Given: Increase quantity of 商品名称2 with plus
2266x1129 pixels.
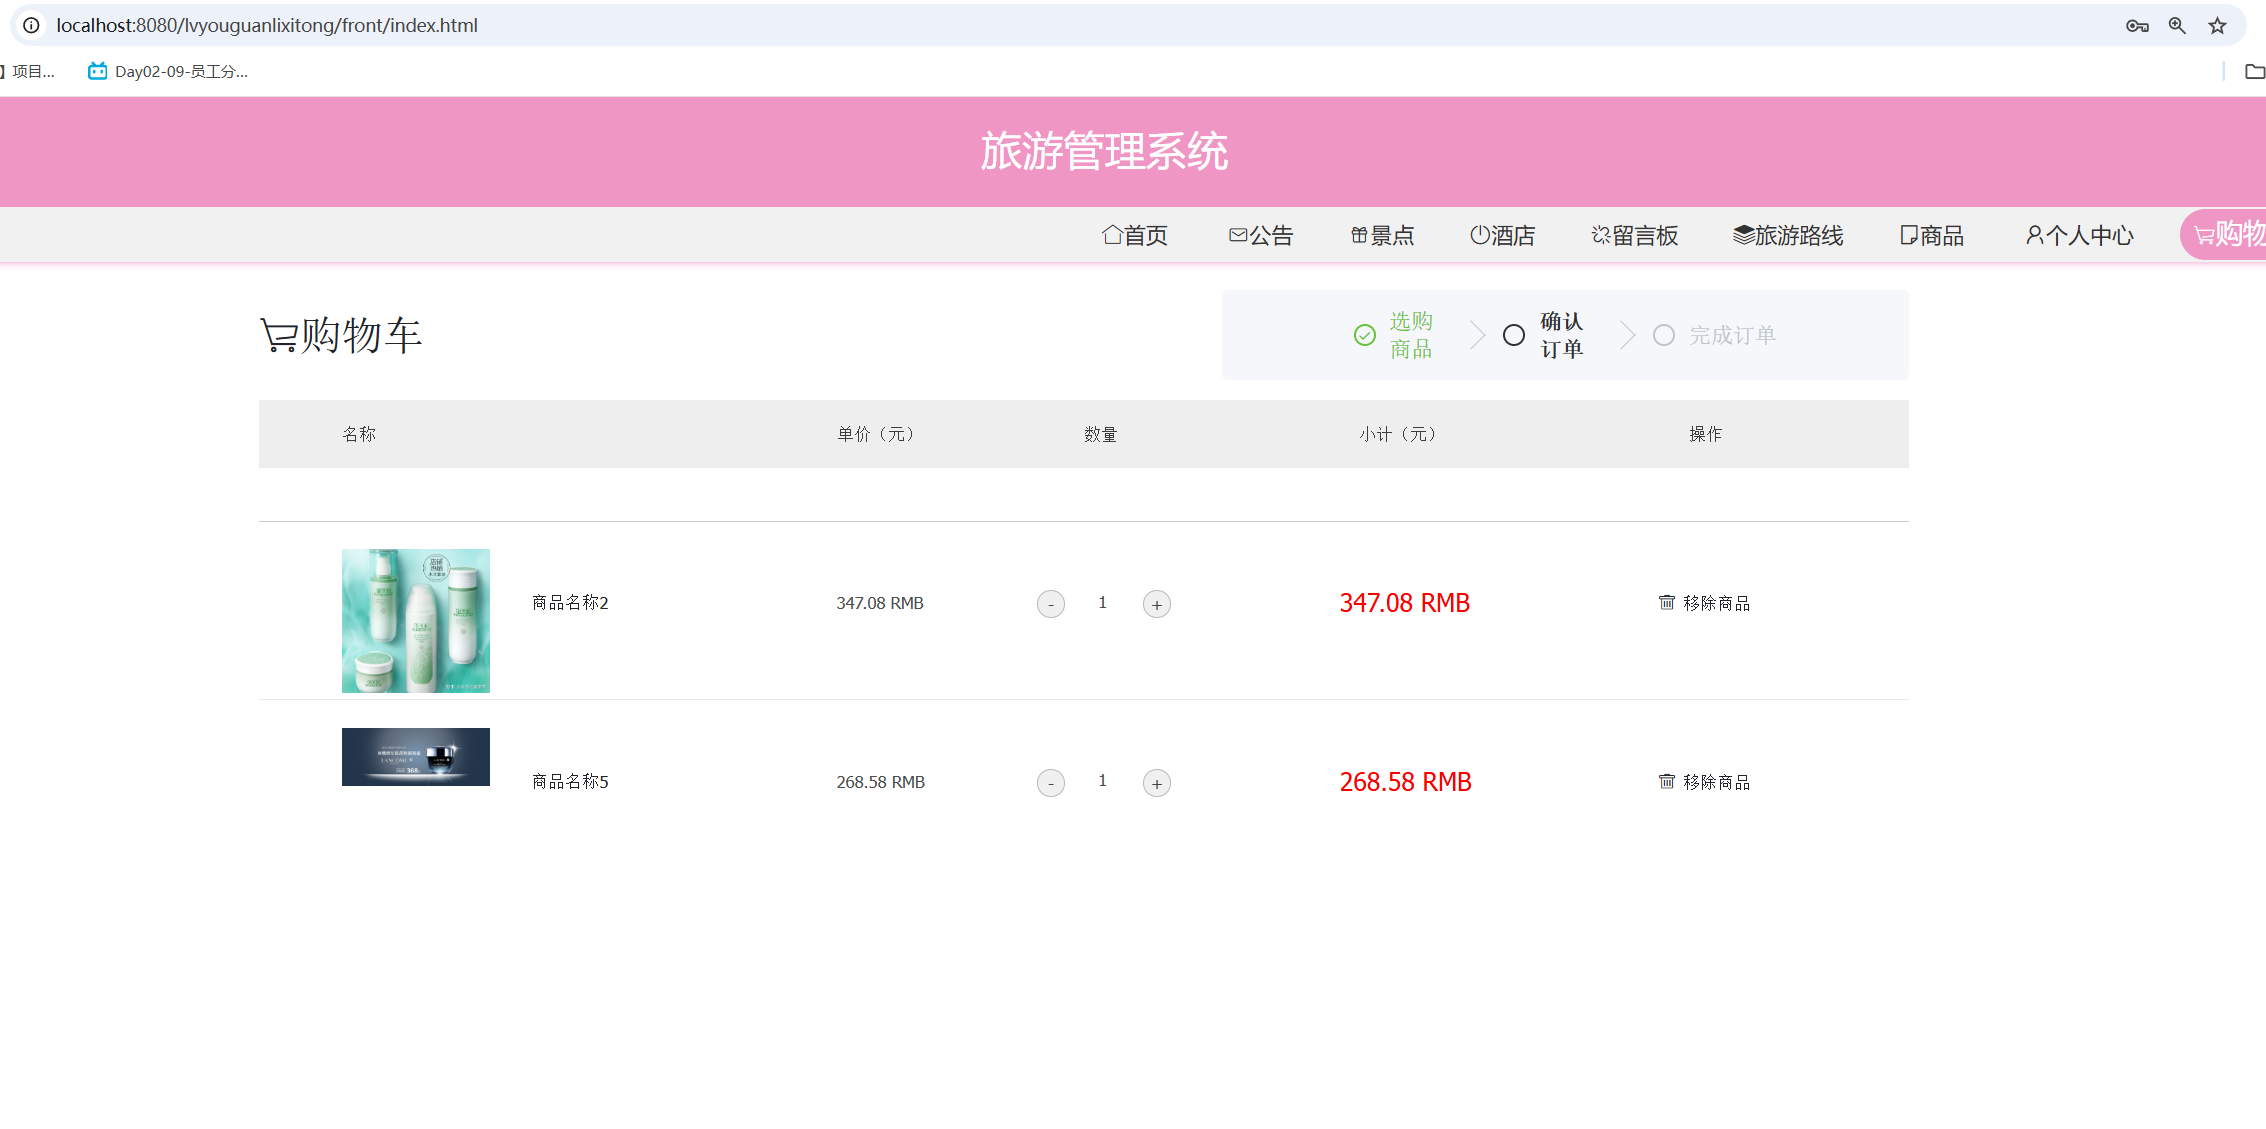Looking at the screenshot, I should (1156, 604).
